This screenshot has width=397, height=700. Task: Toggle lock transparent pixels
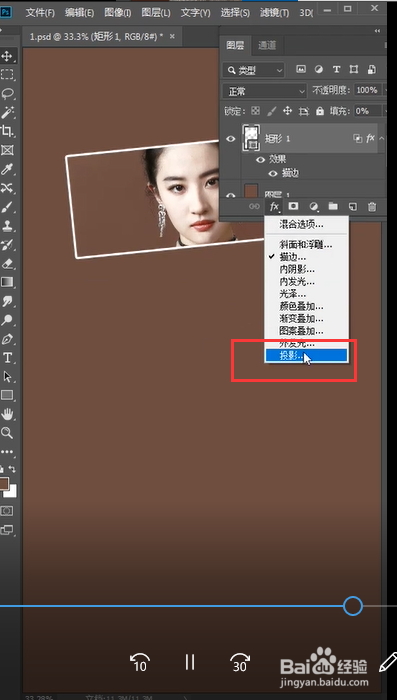tap(255, 111)
